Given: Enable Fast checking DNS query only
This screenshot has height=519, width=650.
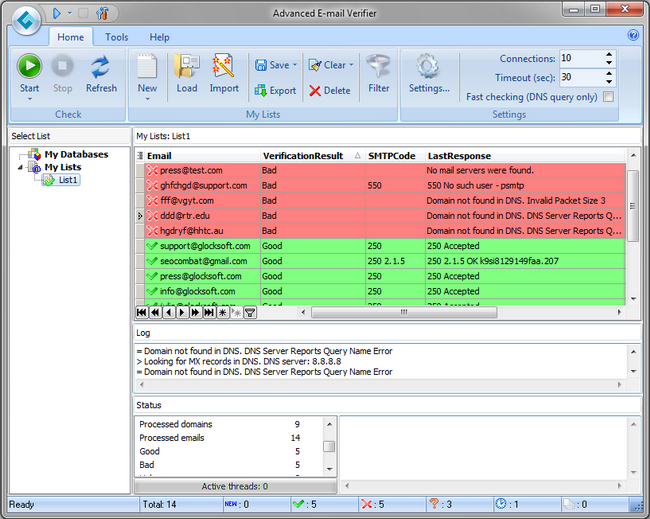Looking at the screenshot, I should [608, 97].
